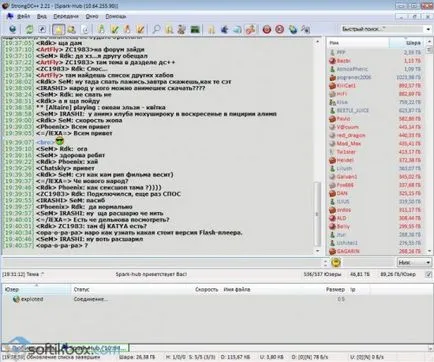434x362 pixels.
Task: Click the StrongDC++ icon left of Файл menu
Action: point(10,16)
